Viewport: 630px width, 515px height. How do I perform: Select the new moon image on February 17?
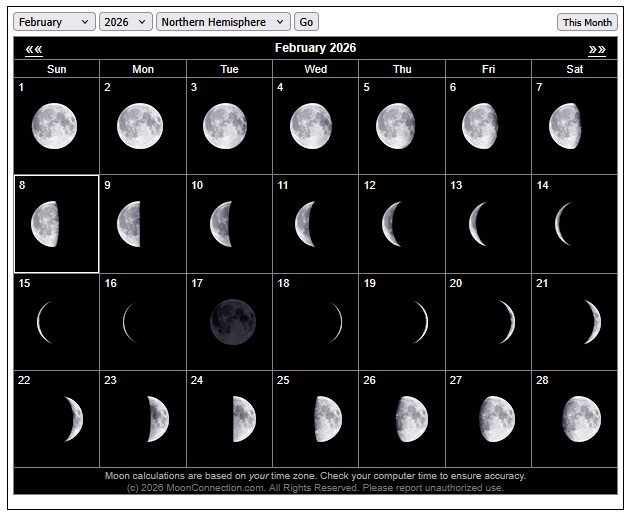tap(232, 322)
